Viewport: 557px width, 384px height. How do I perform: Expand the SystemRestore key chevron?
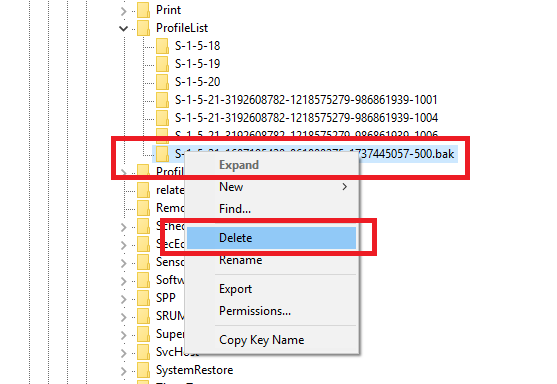(x=123, y=371)
